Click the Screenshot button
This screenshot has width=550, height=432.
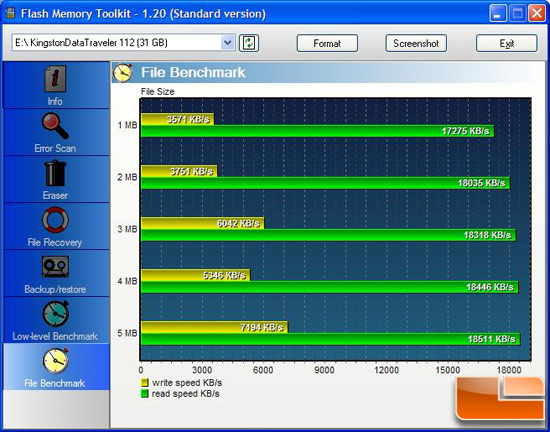click(416, 43)
